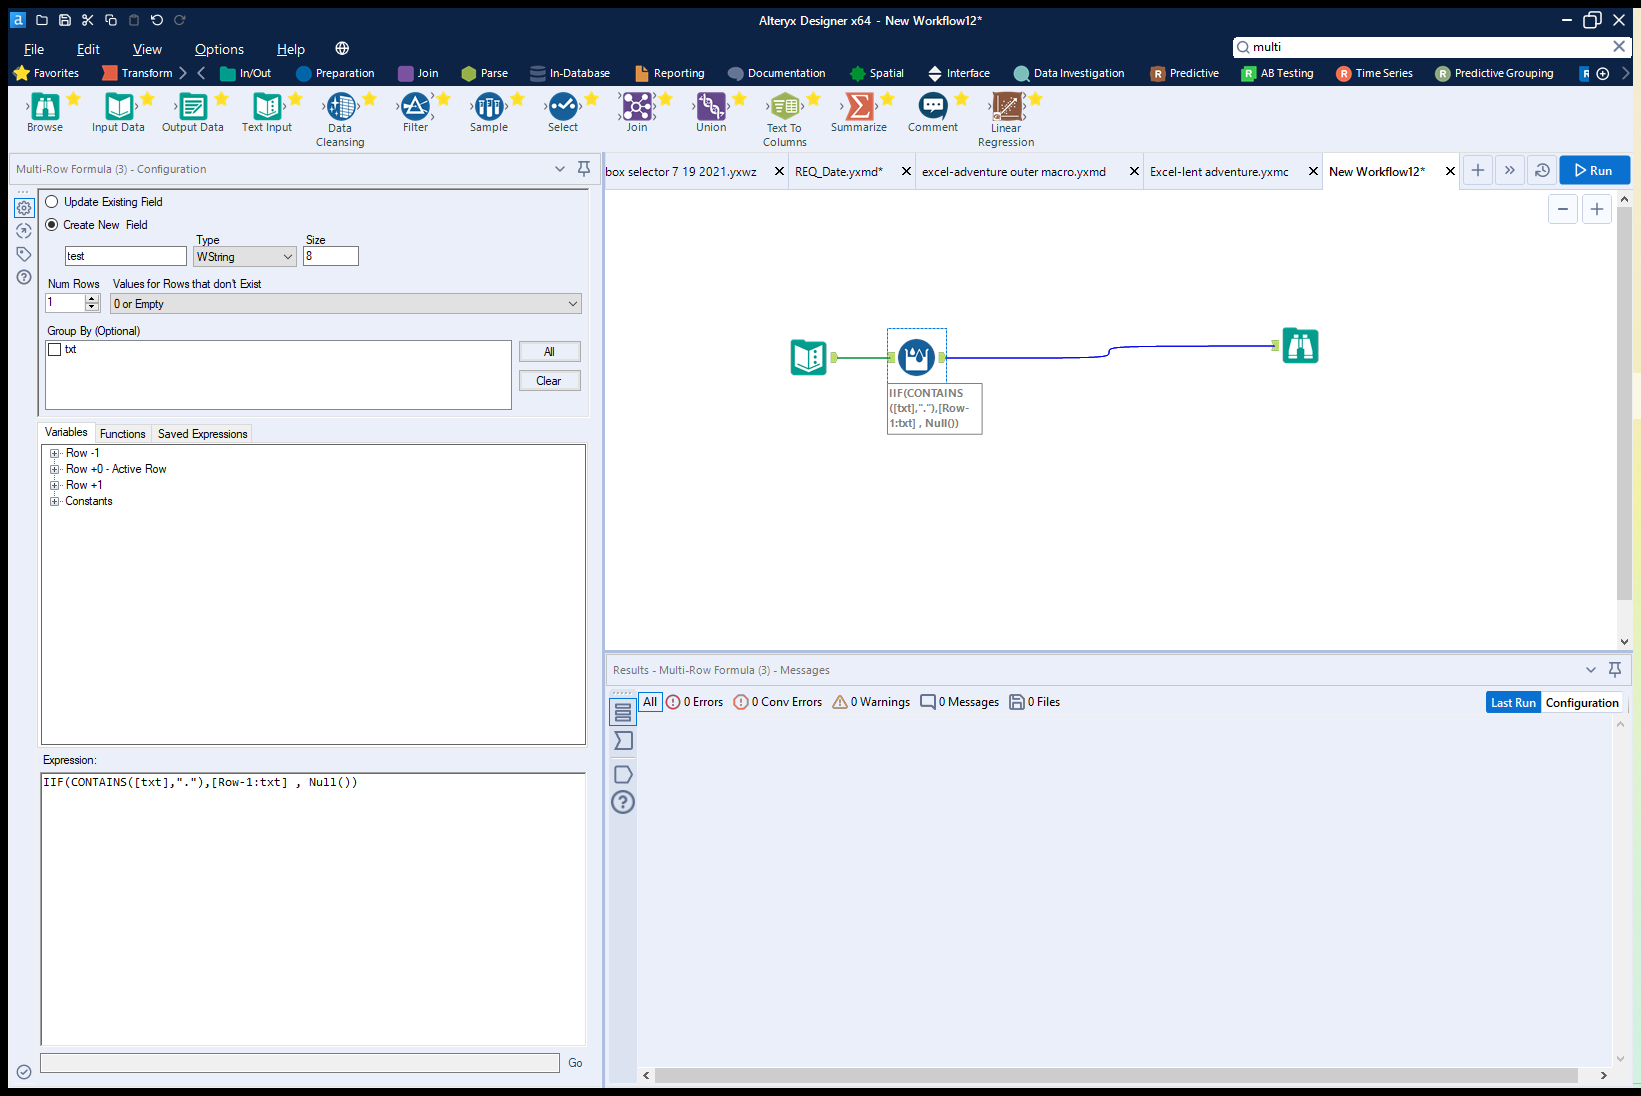Click the Run button
This screenshot has height=1096, width=1641.
pyautogui.click(x=1593, y=170)
